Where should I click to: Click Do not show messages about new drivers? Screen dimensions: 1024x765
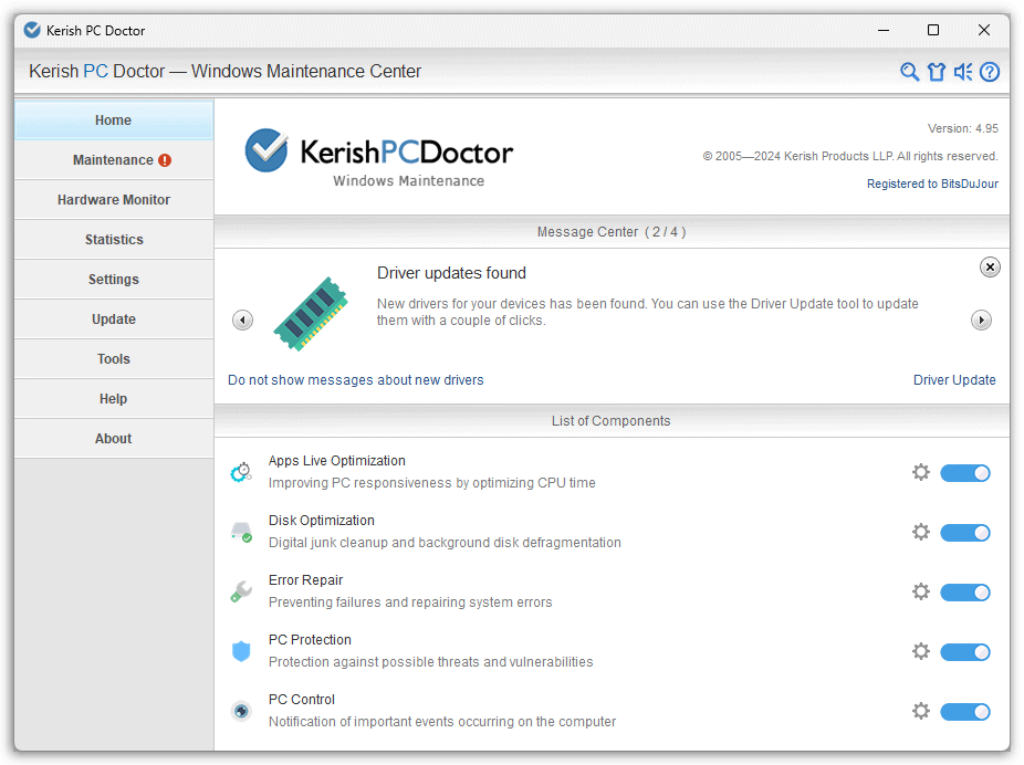click(x=356, y=380)
